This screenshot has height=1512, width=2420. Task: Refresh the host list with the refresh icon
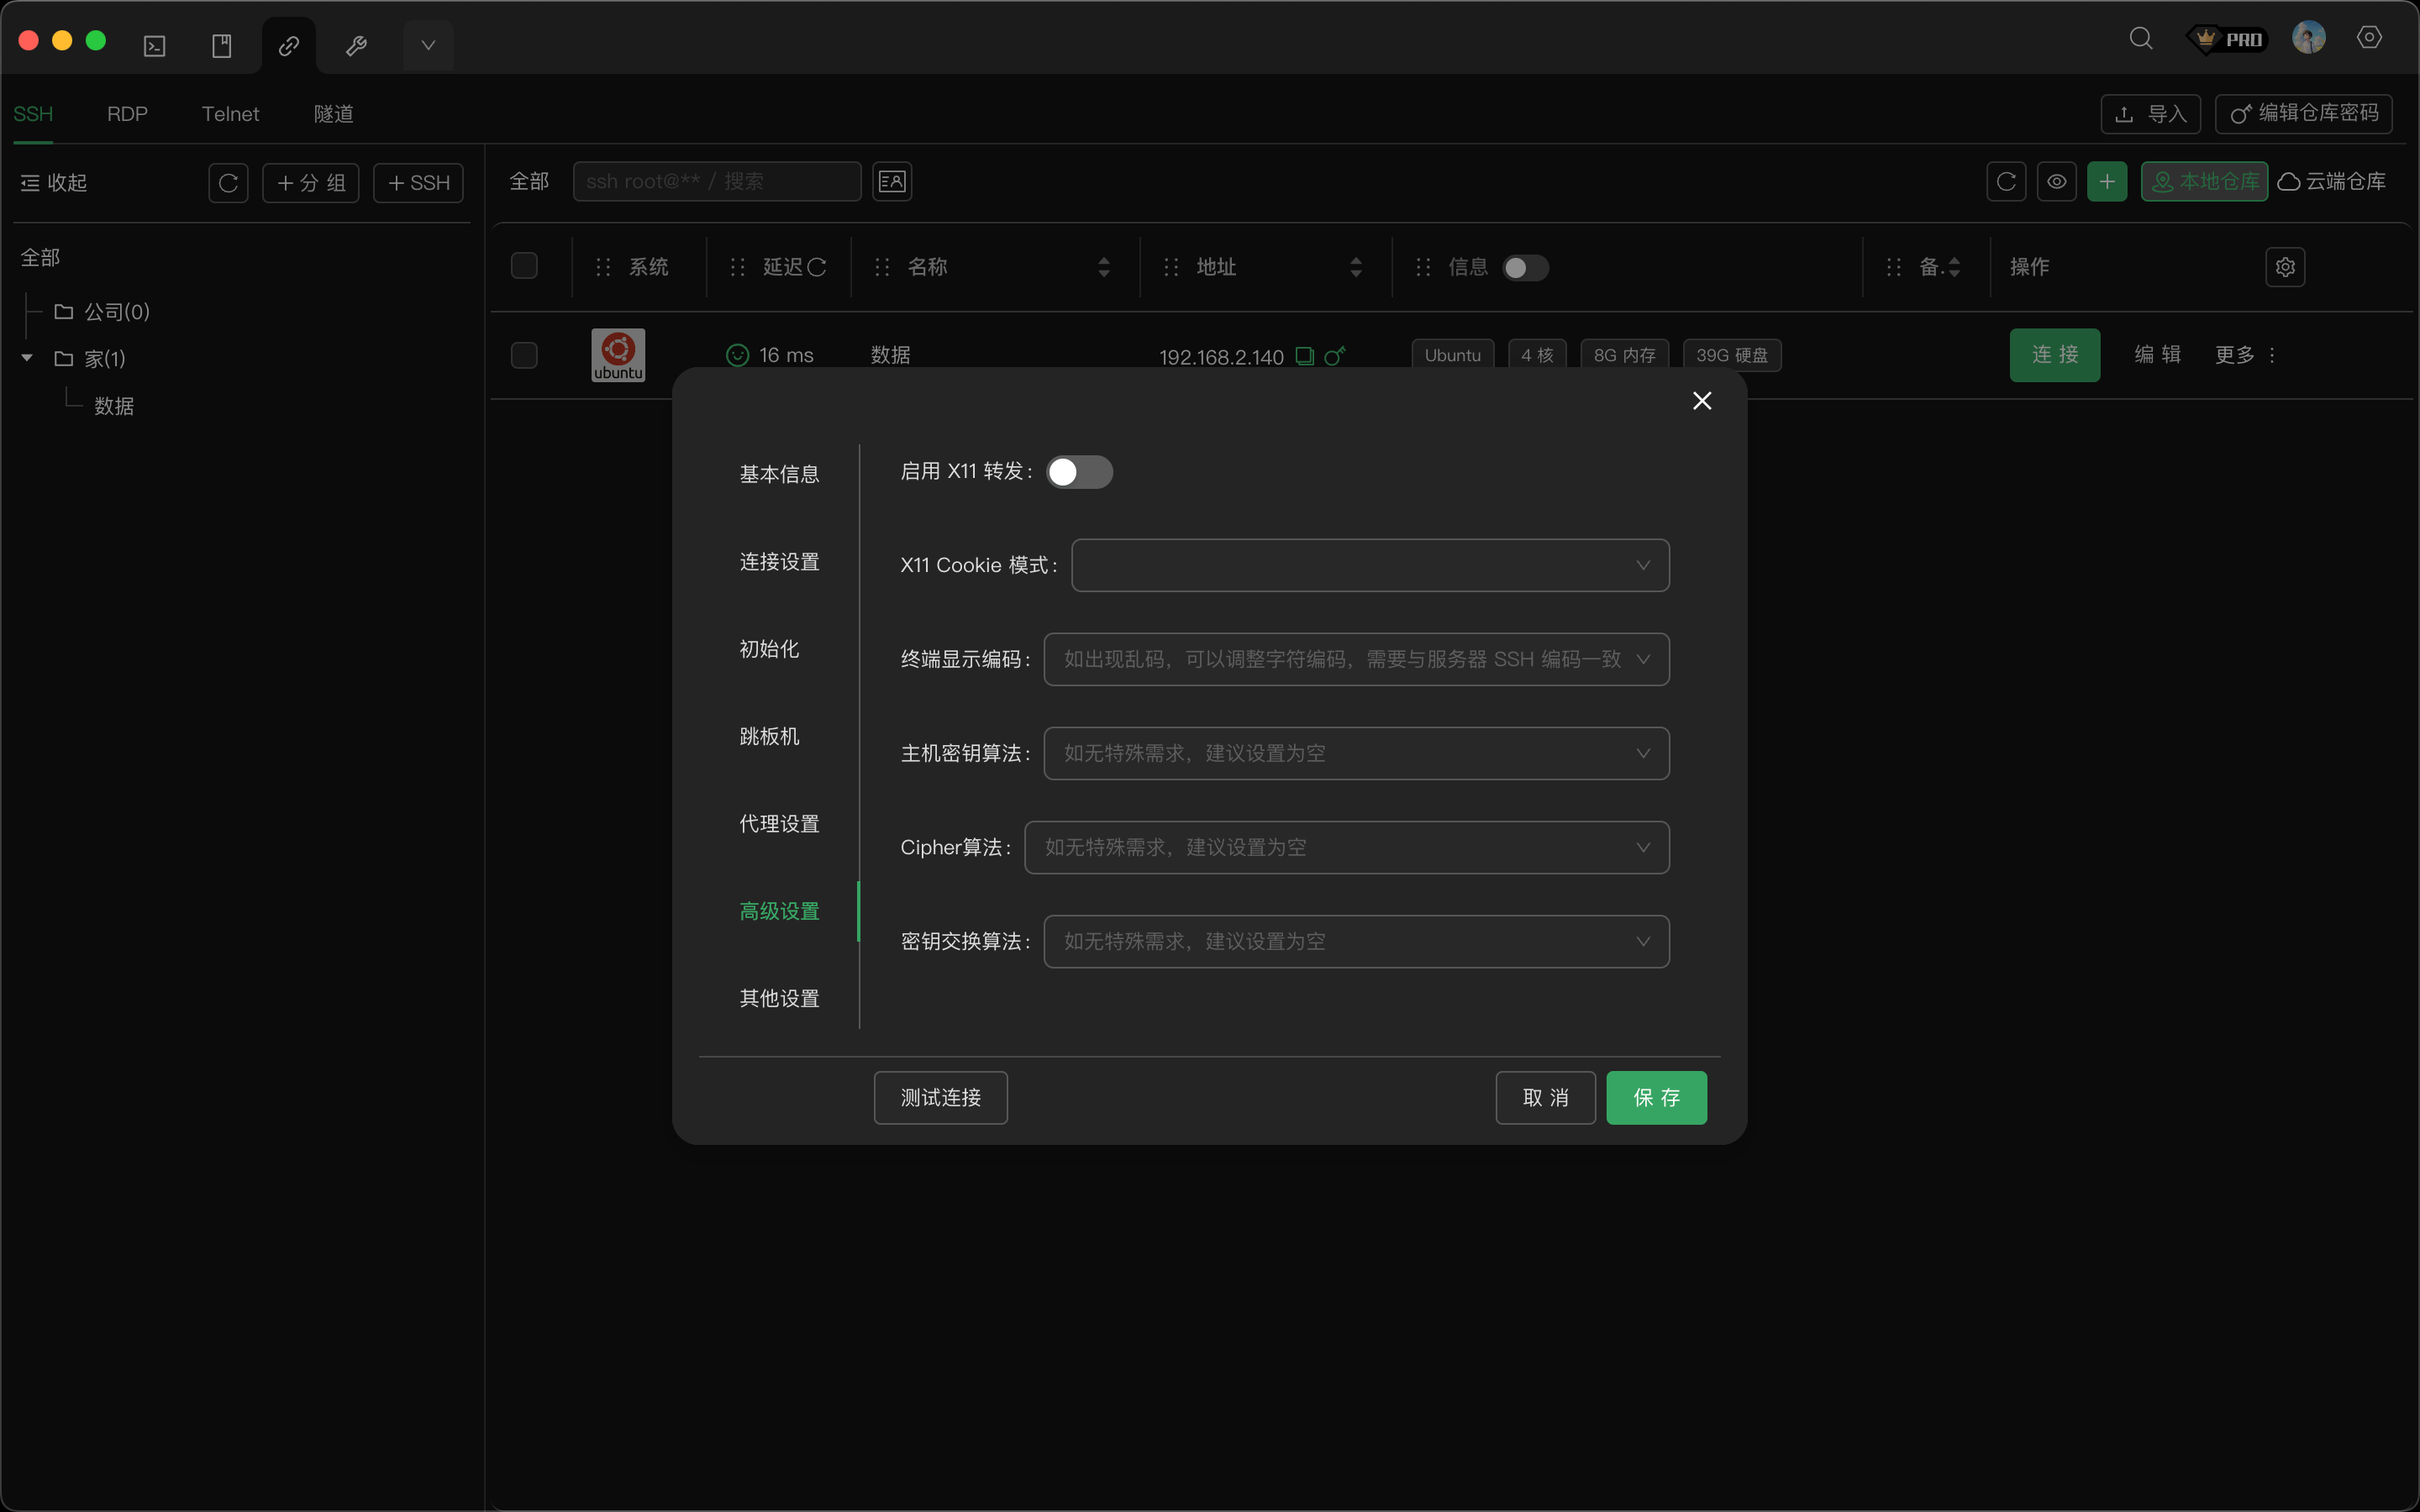[x=2006, y=181]
